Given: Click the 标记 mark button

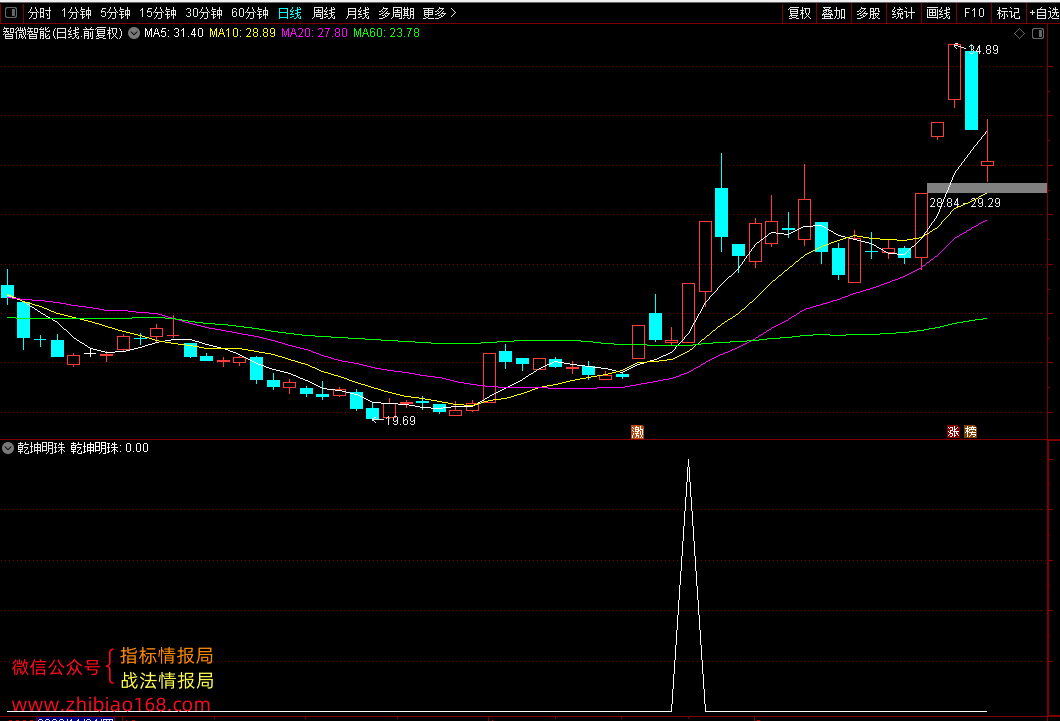Looking at the screenshot, I should [x=1008, y=13].
